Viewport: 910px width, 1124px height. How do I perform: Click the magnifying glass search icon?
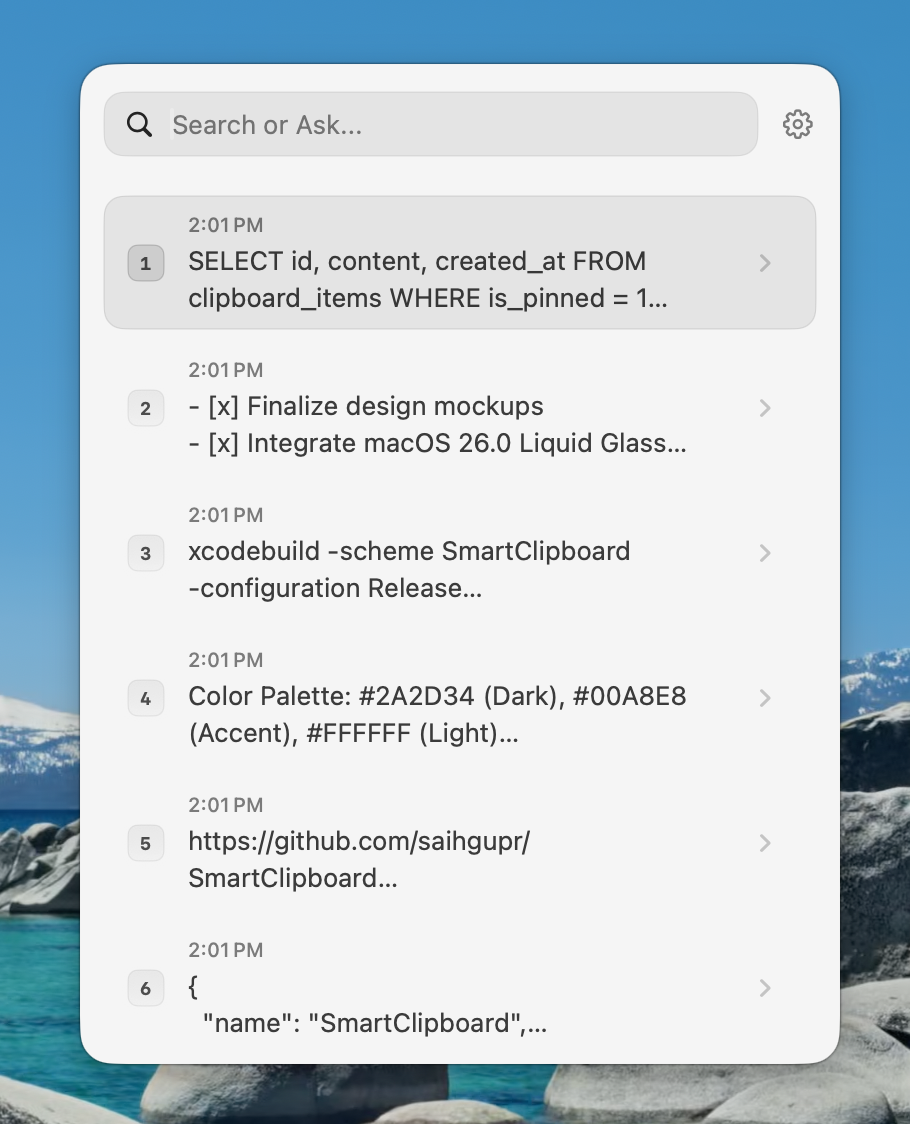tap(139, 124)
